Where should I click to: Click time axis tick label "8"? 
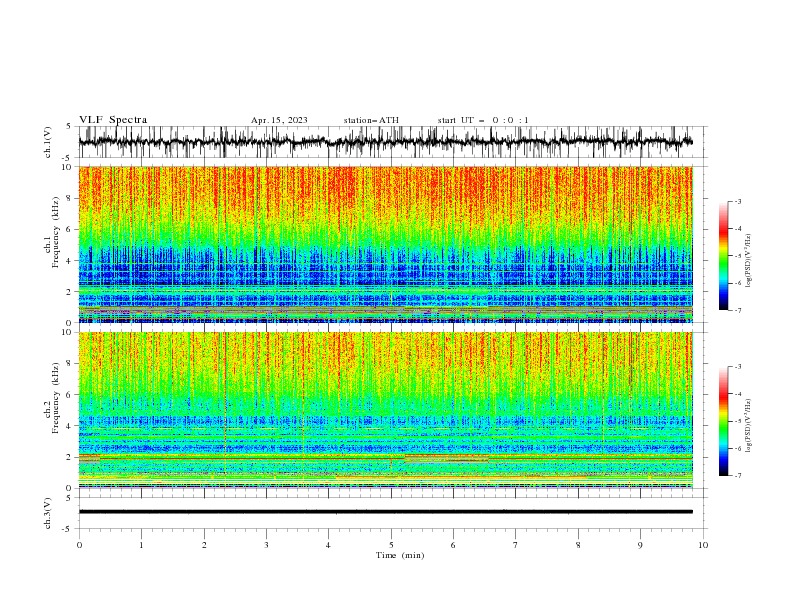coord(578,545)
